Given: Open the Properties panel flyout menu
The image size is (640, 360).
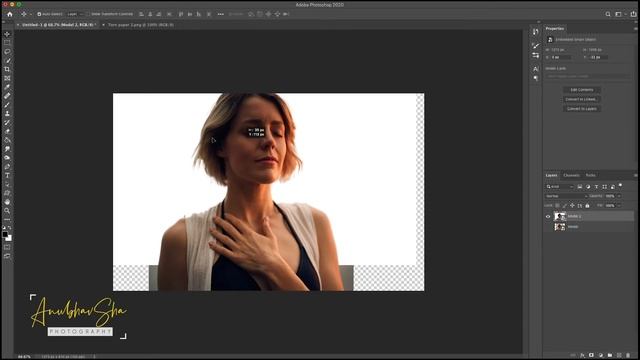Looking at the screenshot, I should tap(635, 29).
